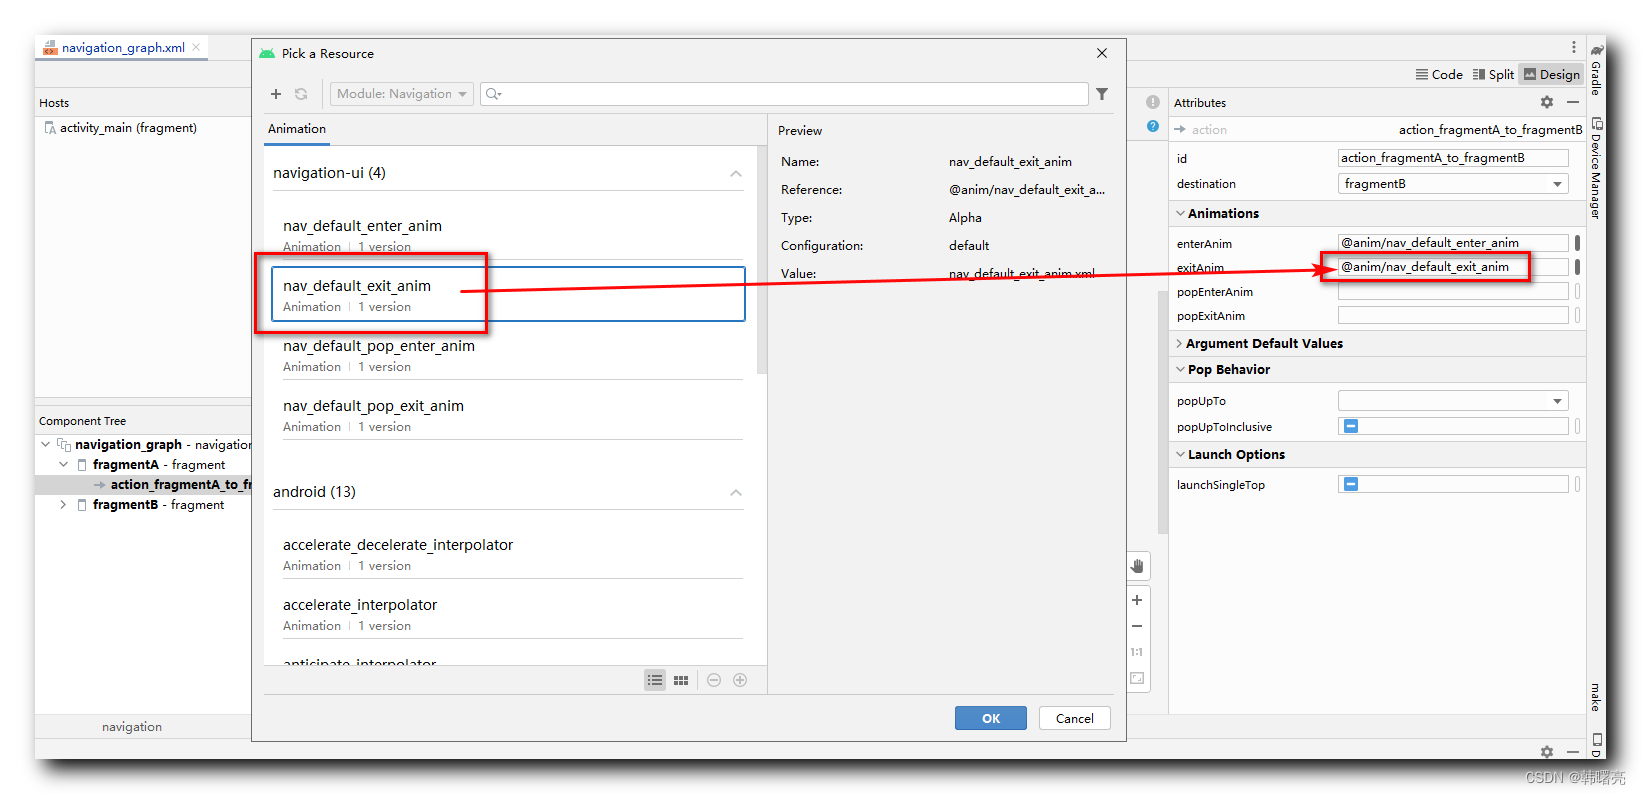Reset canvas zoom to 1:1
This screenshot has height=794, width=1641.
(1137, 652)
